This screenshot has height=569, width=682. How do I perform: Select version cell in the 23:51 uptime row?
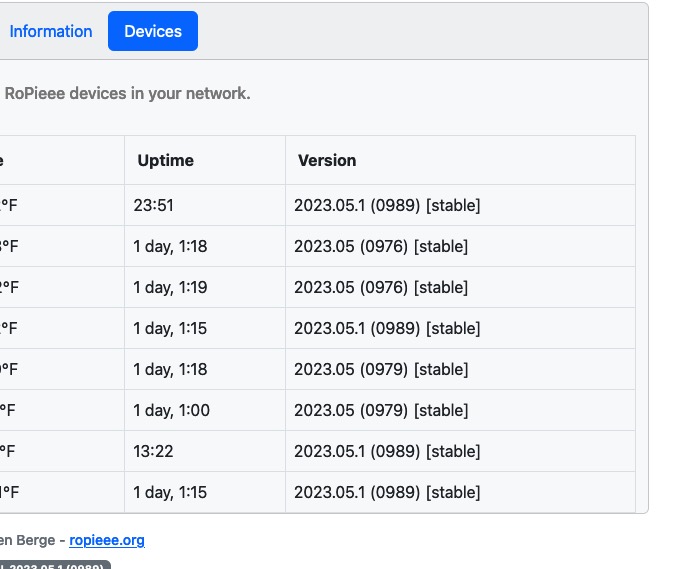387,205
